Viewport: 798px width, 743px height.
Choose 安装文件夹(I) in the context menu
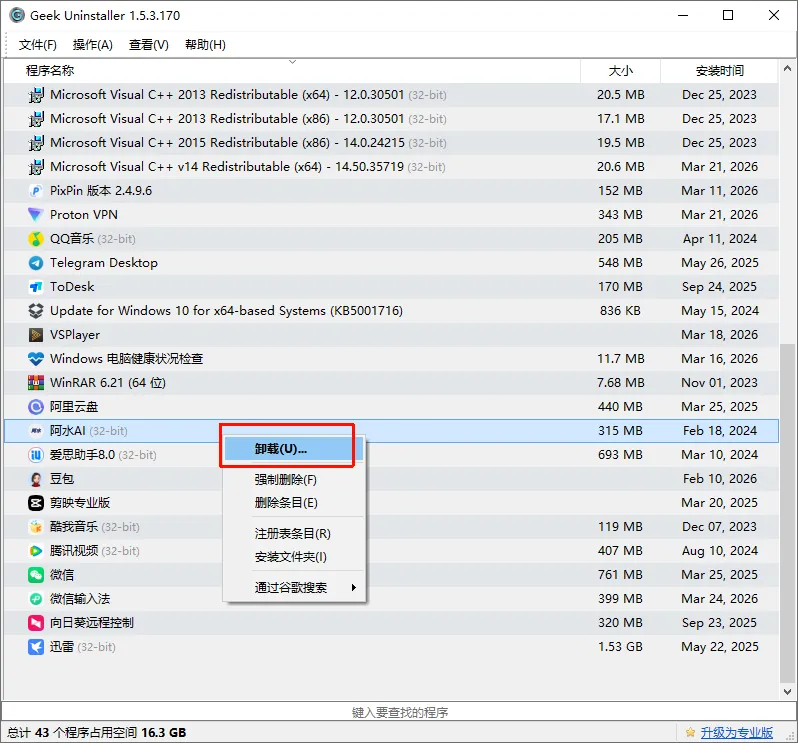pyautogui.click(x=294, y=557)
